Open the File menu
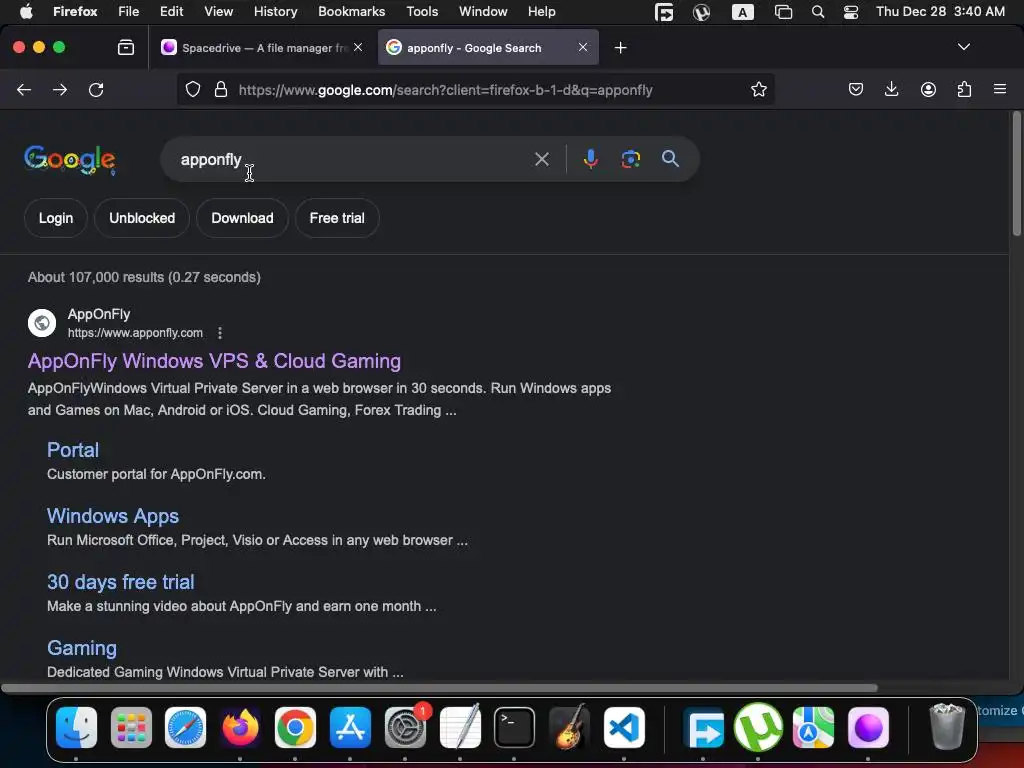Image resolution: width=1024 pixels, height=768 pixels. 129,12
